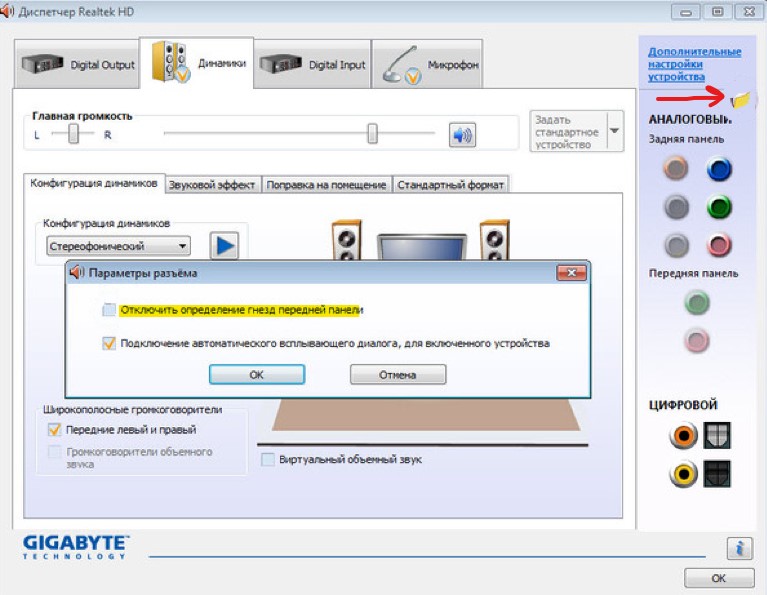Click the Realtek HD title bar speaker icon
This screenshot has height=595, width=767.
coord(6,11)
